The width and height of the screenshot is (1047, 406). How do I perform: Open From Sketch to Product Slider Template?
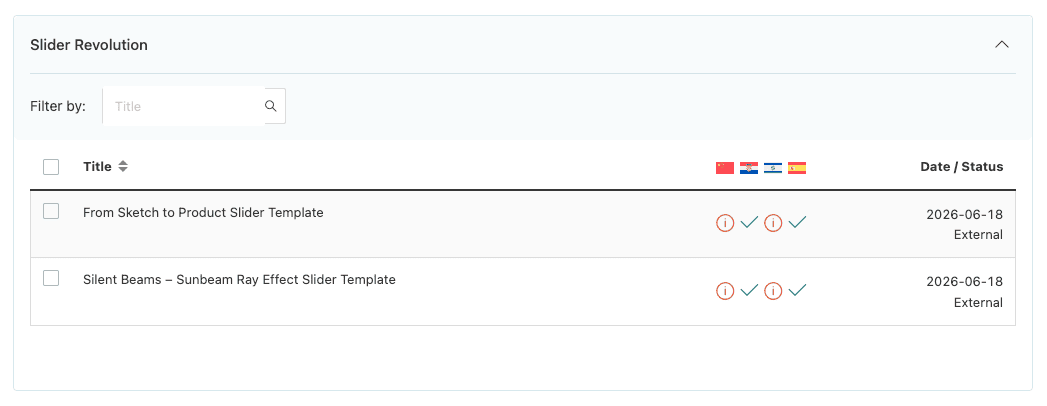[203, 212]
